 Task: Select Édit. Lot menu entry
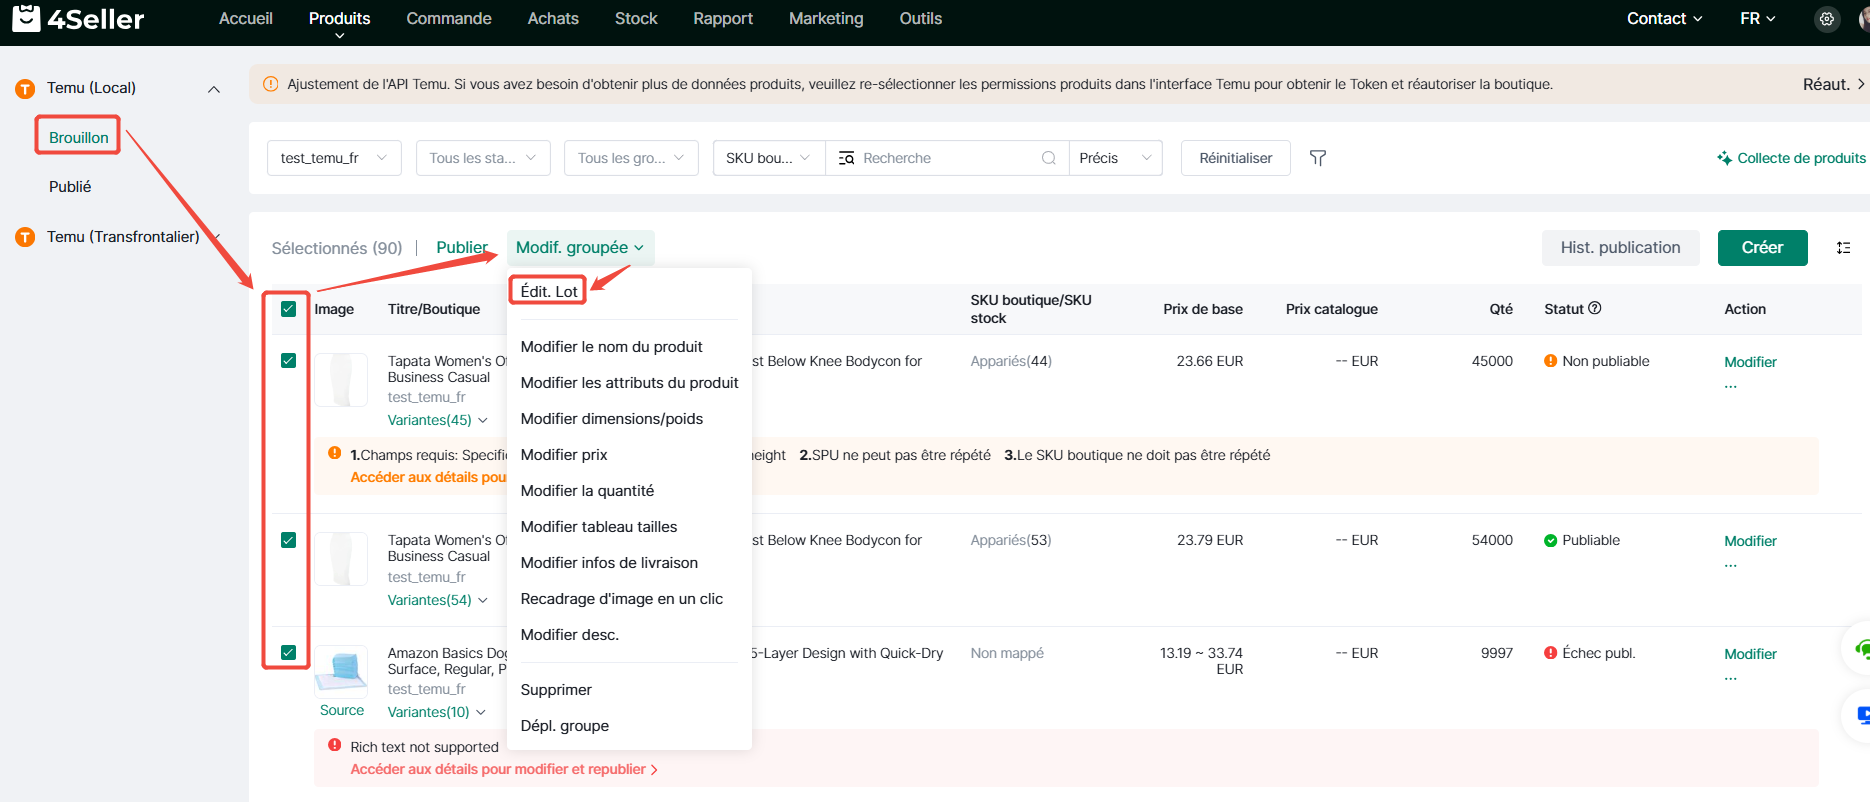tap(549, 291)
